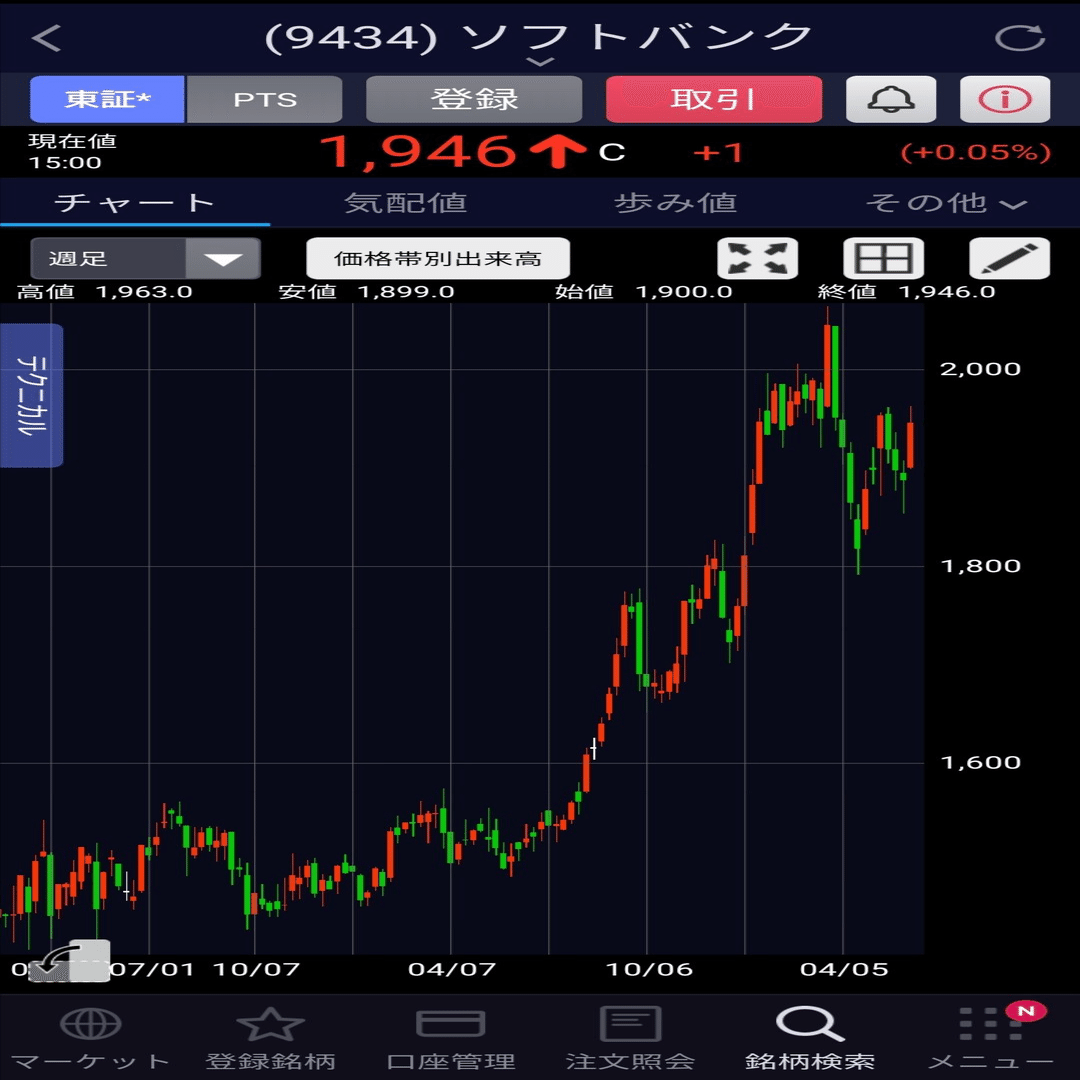This screenshot has height=1080, width=1080.
Task: Tap the 1,800 price axis label
Action: [x=980, y=565]
